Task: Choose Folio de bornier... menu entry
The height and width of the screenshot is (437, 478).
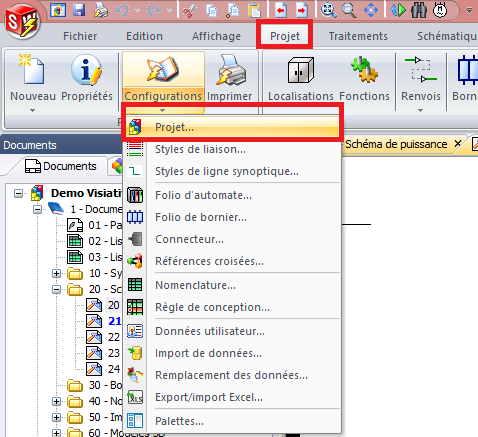Action: 232,217
